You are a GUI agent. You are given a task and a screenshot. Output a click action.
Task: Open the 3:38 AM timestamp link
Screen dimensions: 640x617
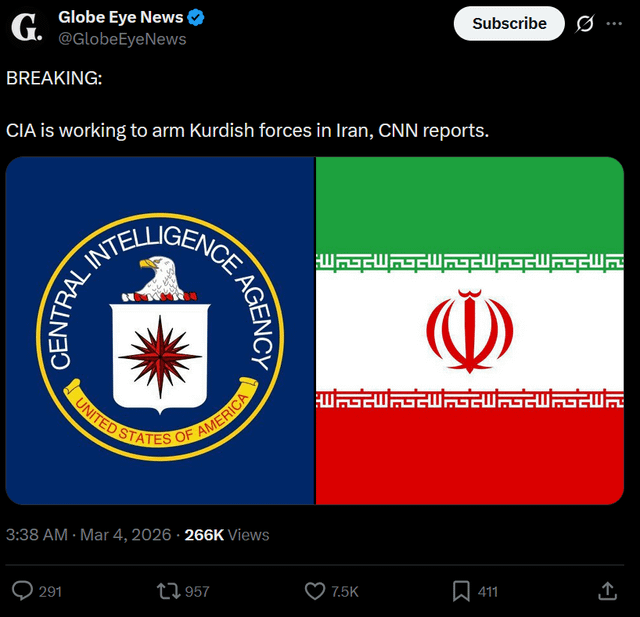(x=36, y=535)
